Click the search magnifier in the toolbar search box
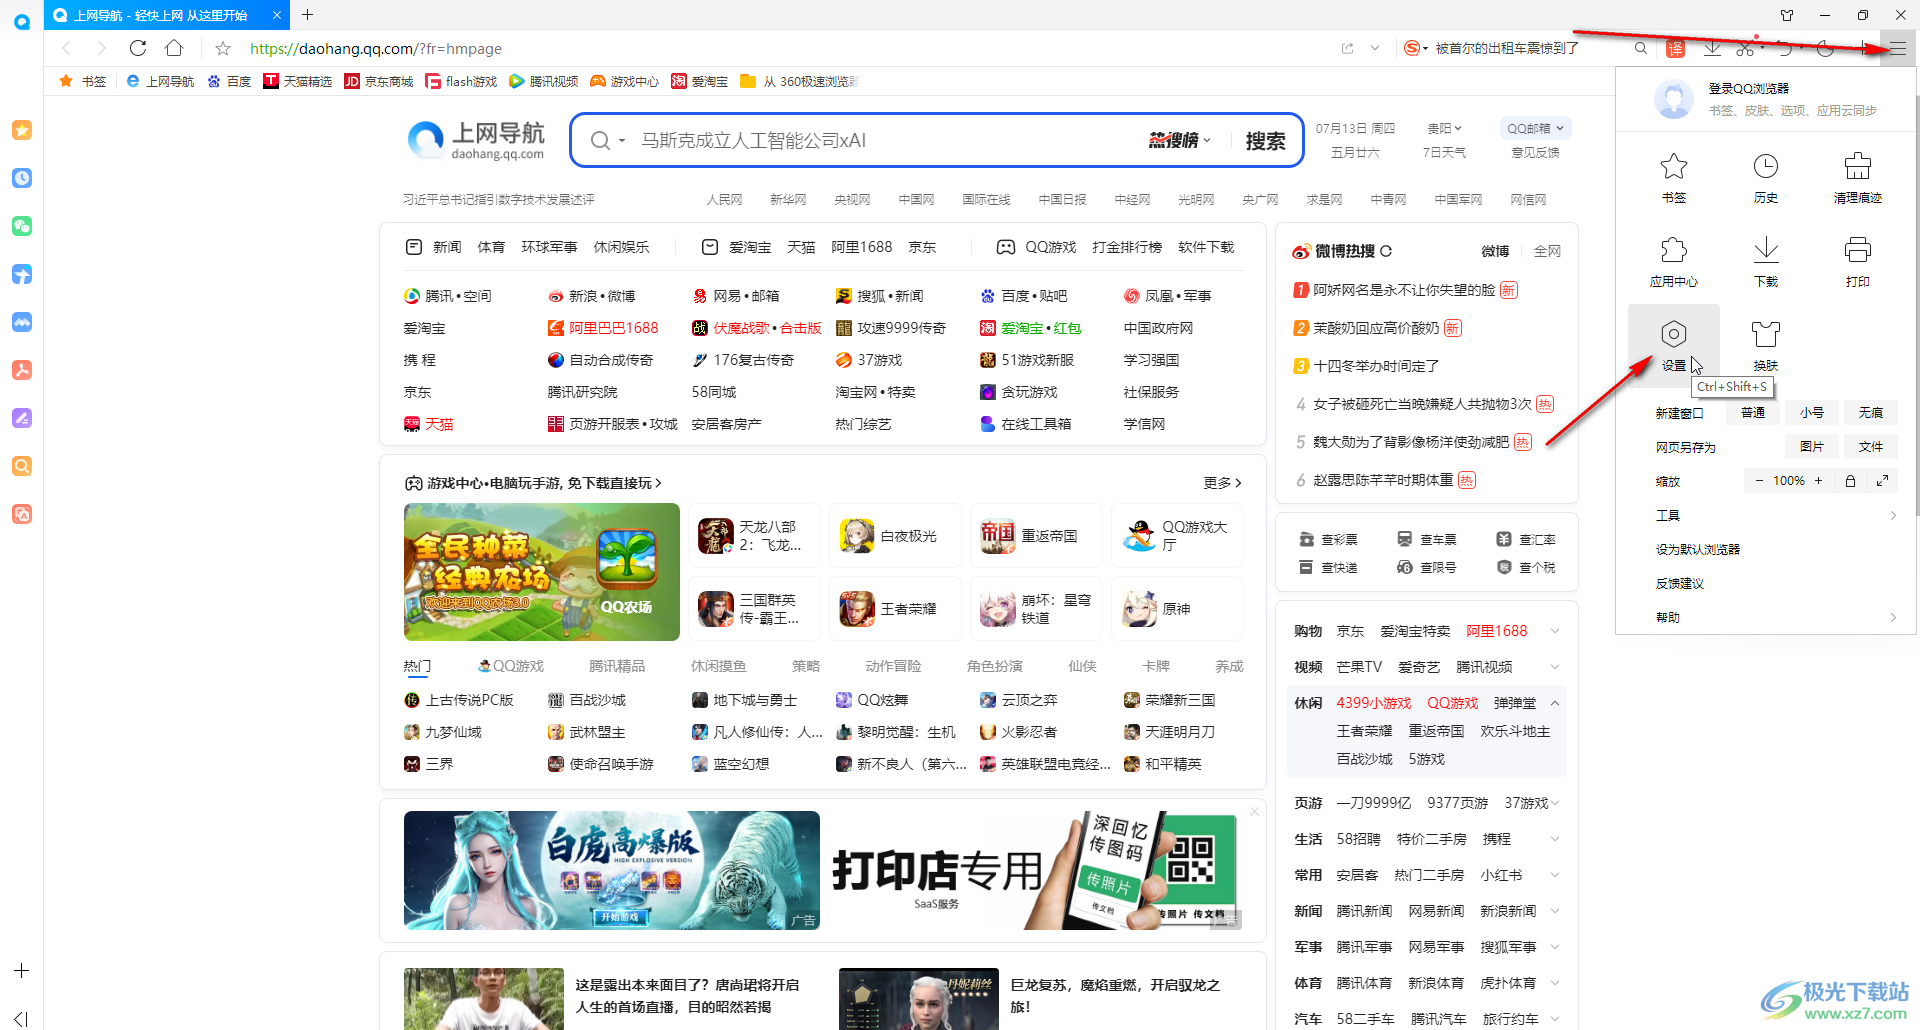 click(x=1641, y=48)
